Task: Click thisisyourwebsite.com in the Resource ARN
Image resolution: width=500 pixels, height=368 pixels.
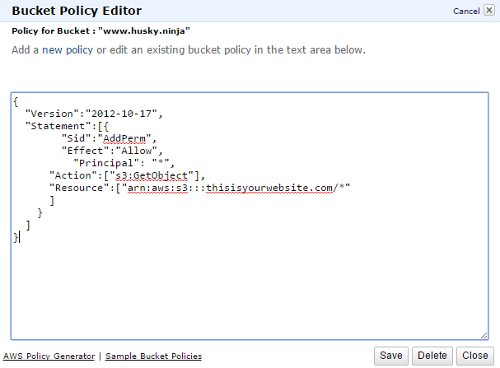Action: point(269,188)
